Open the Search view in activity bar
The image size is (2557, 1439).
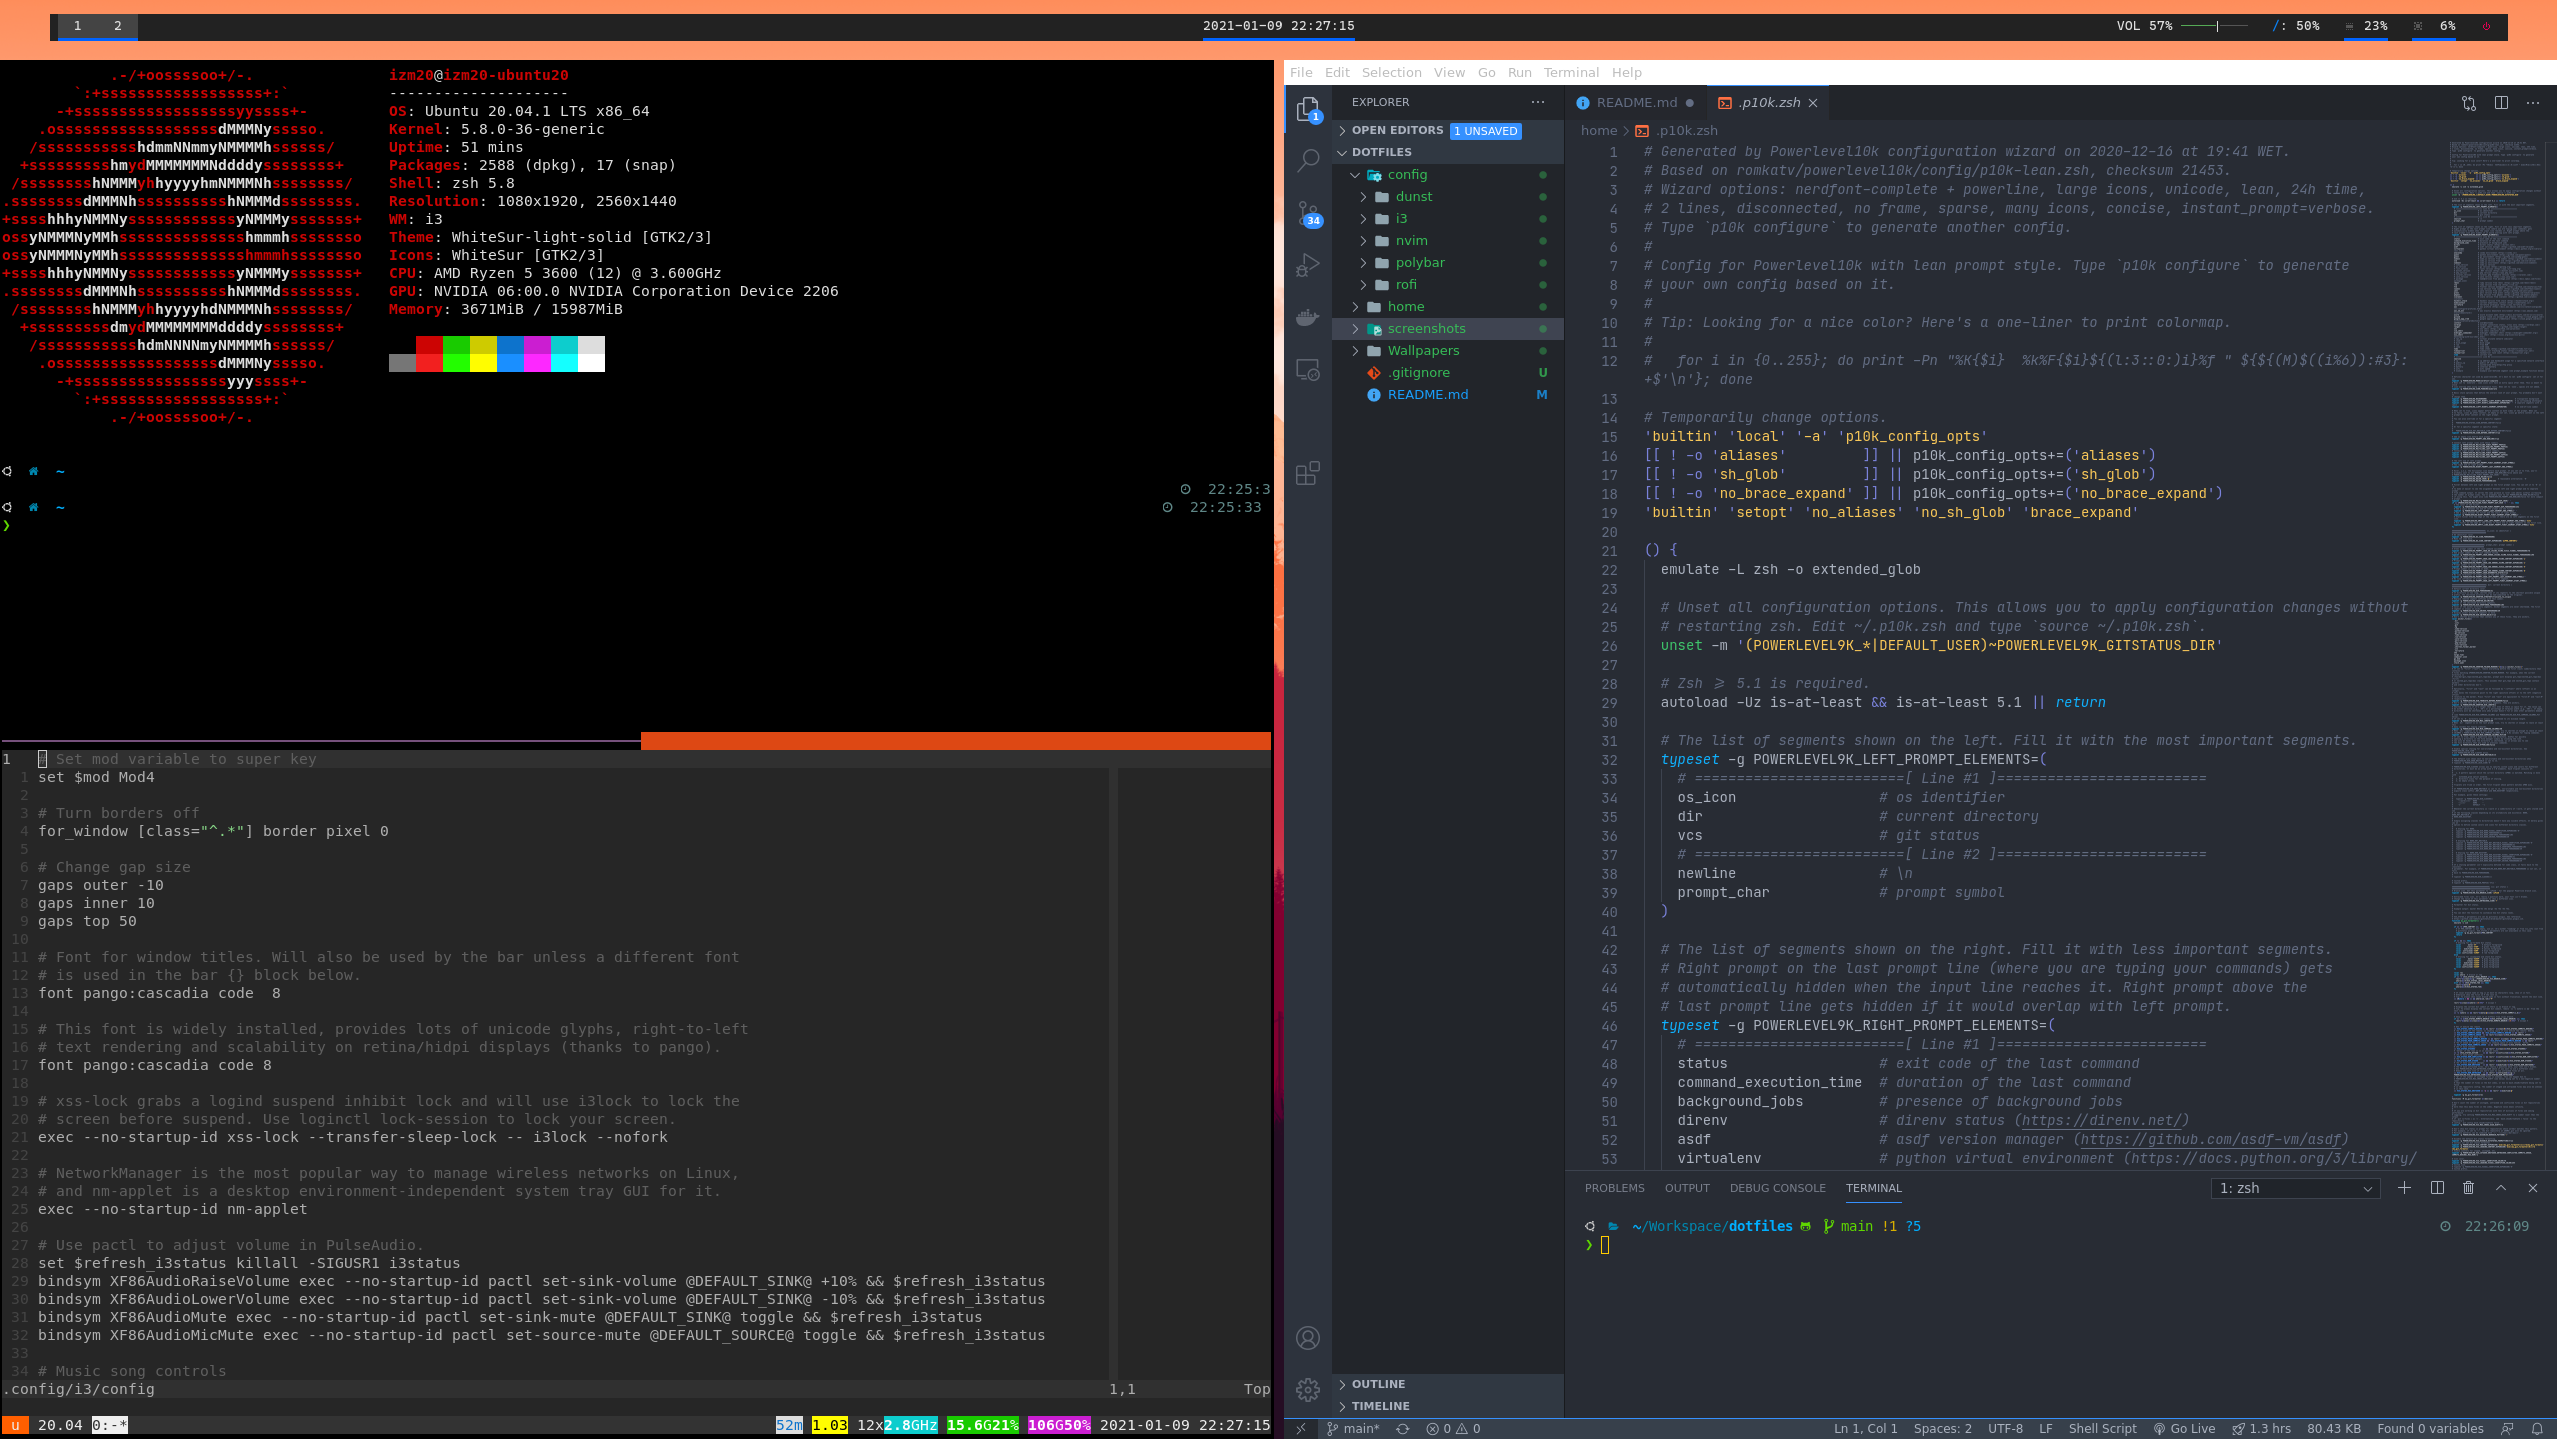pyautogui.click(x=1308, y=160)
